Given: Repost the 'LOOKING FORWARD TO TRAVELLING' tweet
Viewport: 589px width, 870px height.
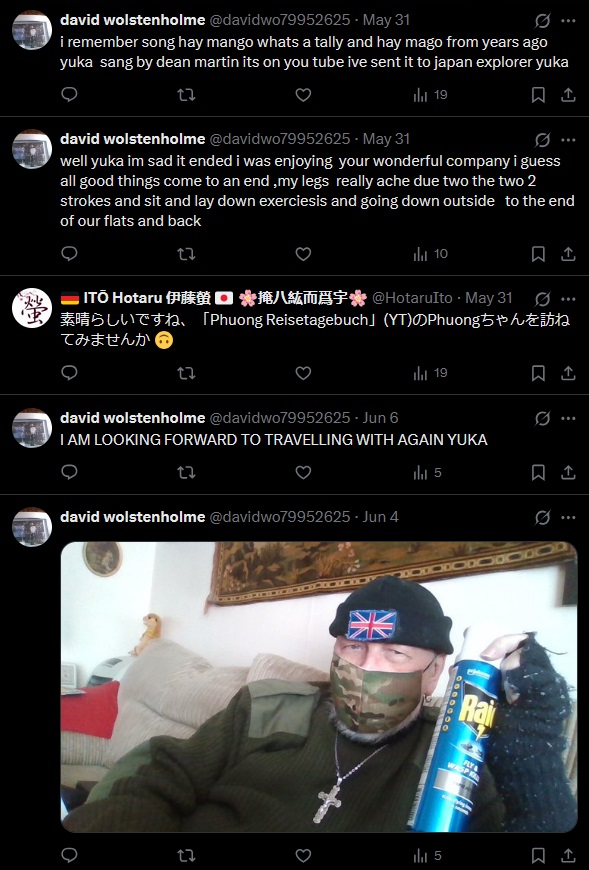Looking at the screenshot, I should [186, 473].
